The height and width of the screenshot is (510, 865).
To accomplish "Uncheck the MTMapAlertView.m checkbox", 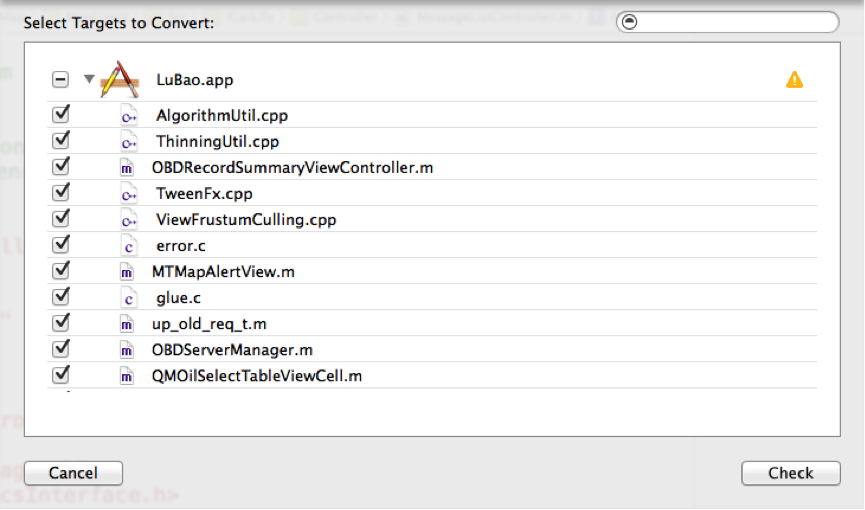I will tap(61, 271).
